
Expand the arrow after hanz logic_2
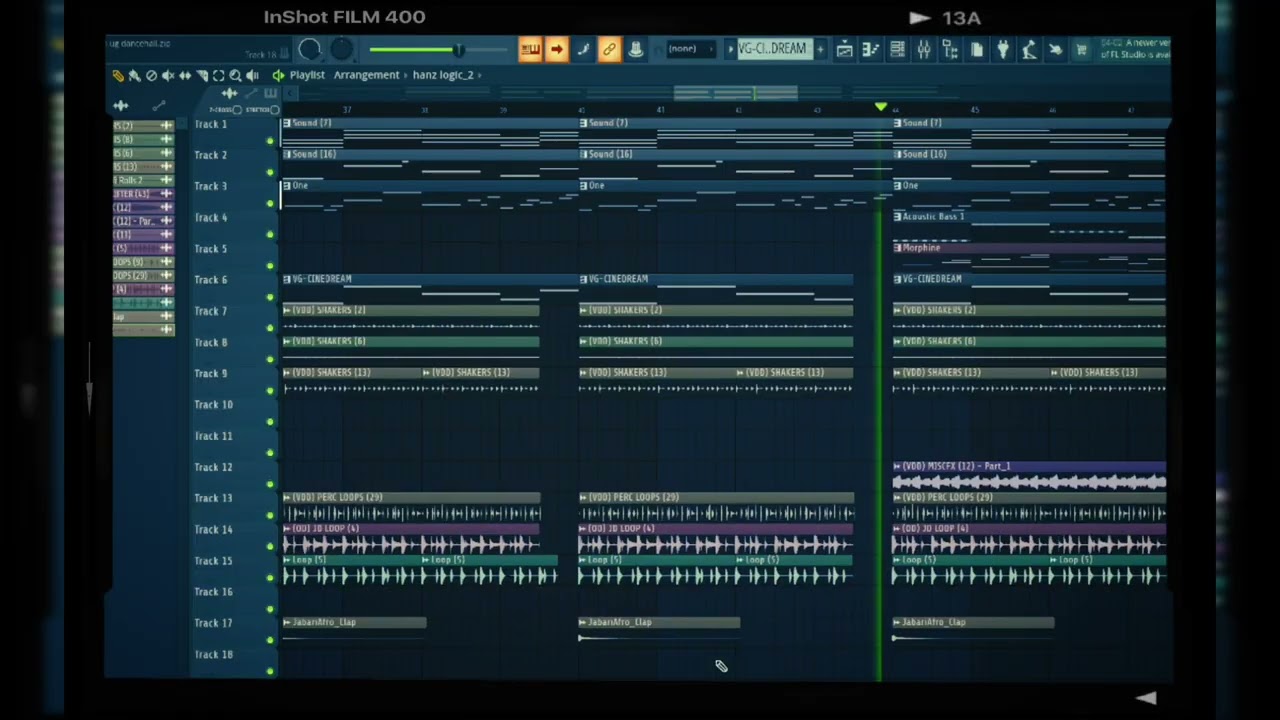[x=480, y=75]
